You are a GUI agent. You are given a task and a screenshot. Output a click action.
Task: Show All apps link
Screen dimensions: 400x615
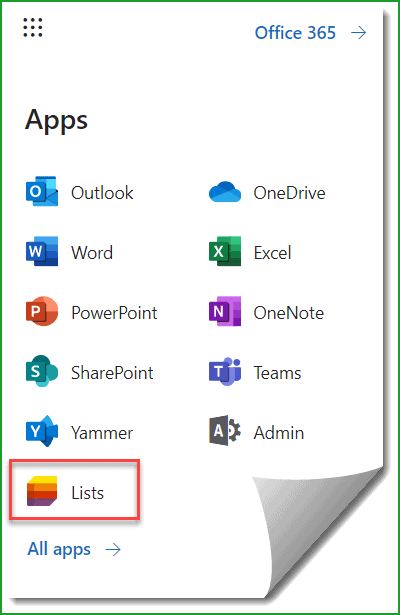tap(59, 549)
